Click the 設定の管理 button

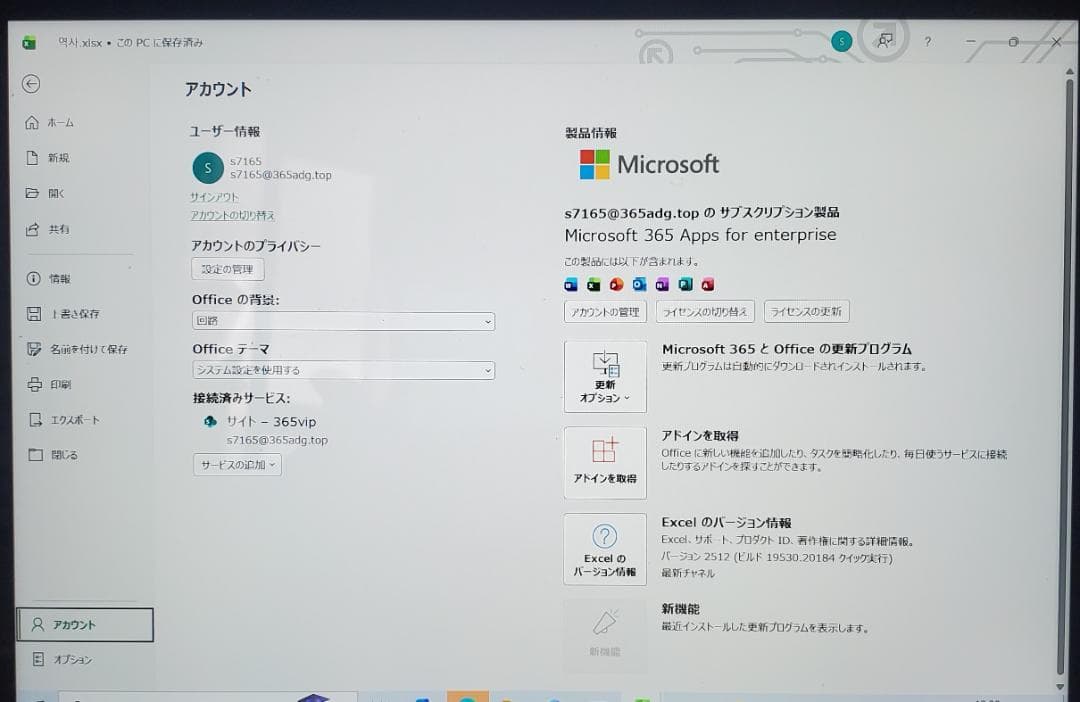(227, 269)
